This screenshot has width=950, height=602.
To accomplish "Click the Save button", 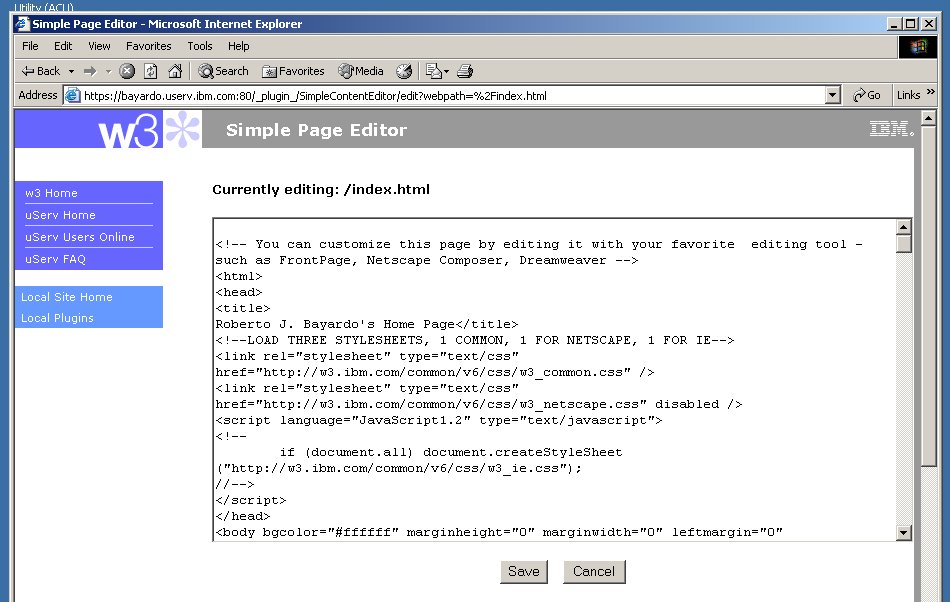I will coord(524,572).
